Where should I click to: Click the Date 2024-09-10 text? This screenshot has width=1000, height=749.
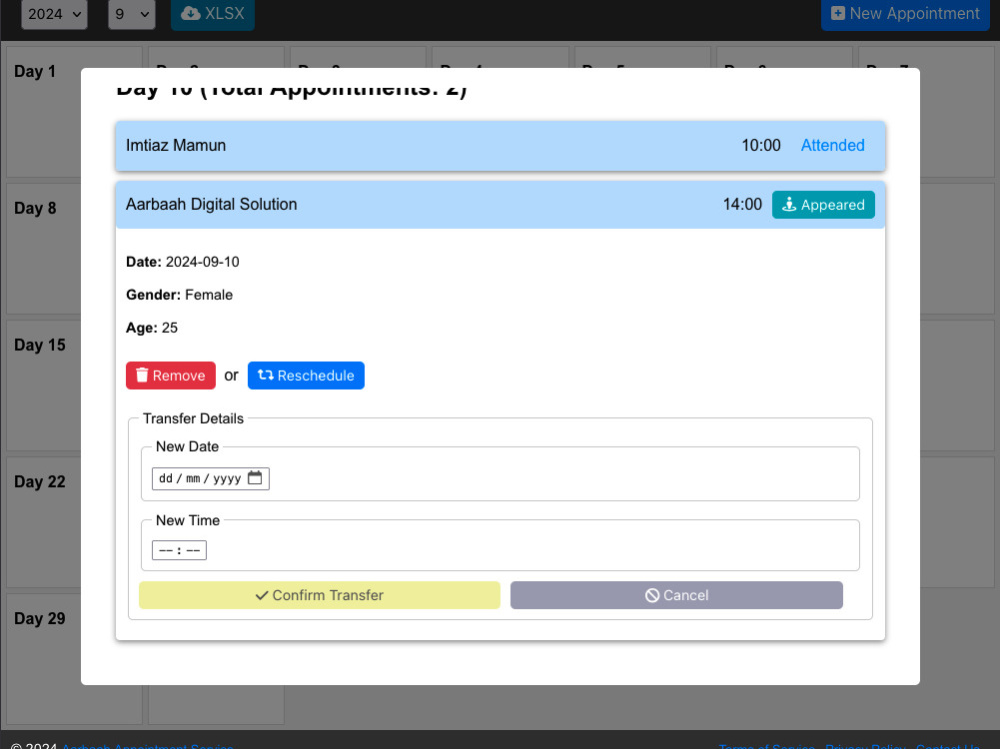coord(182,262)
